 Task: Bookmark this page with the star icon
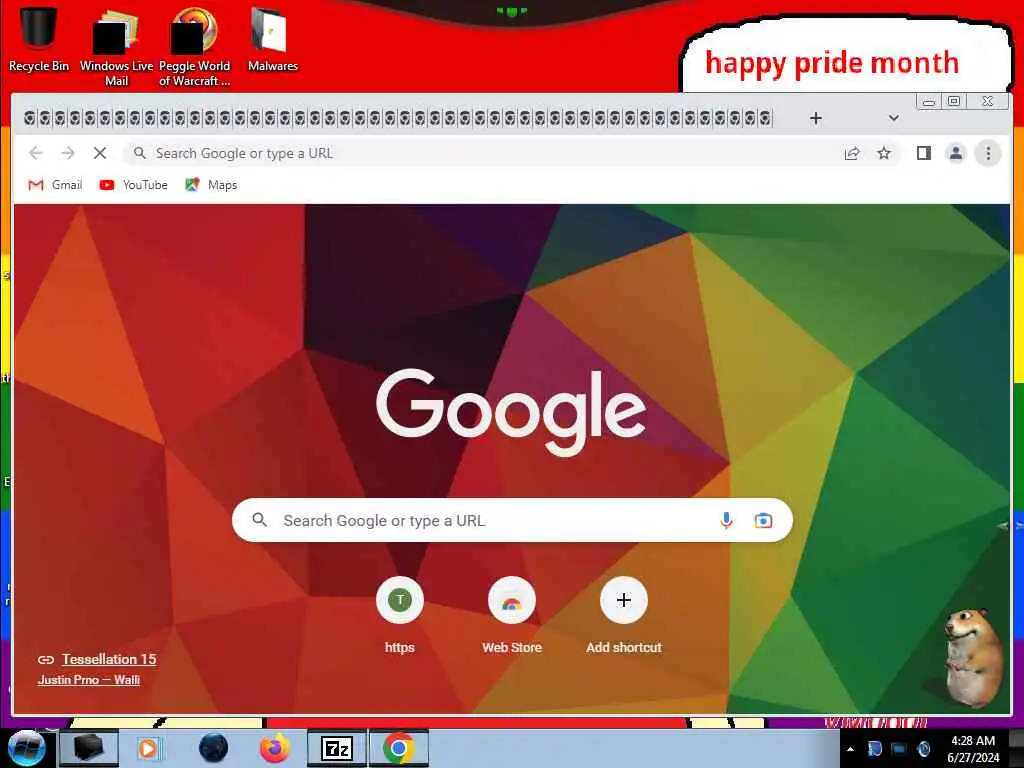[x=884, y=153]
